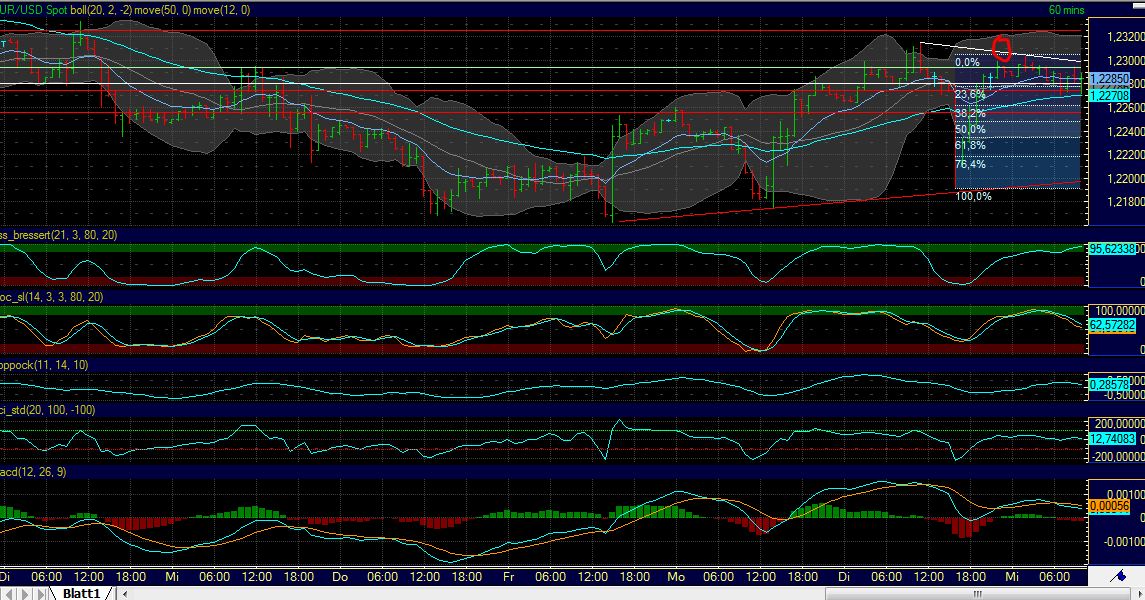1145x600 pixels.
Task: Click the Fr day label on time axis
Action: point(508,577)
